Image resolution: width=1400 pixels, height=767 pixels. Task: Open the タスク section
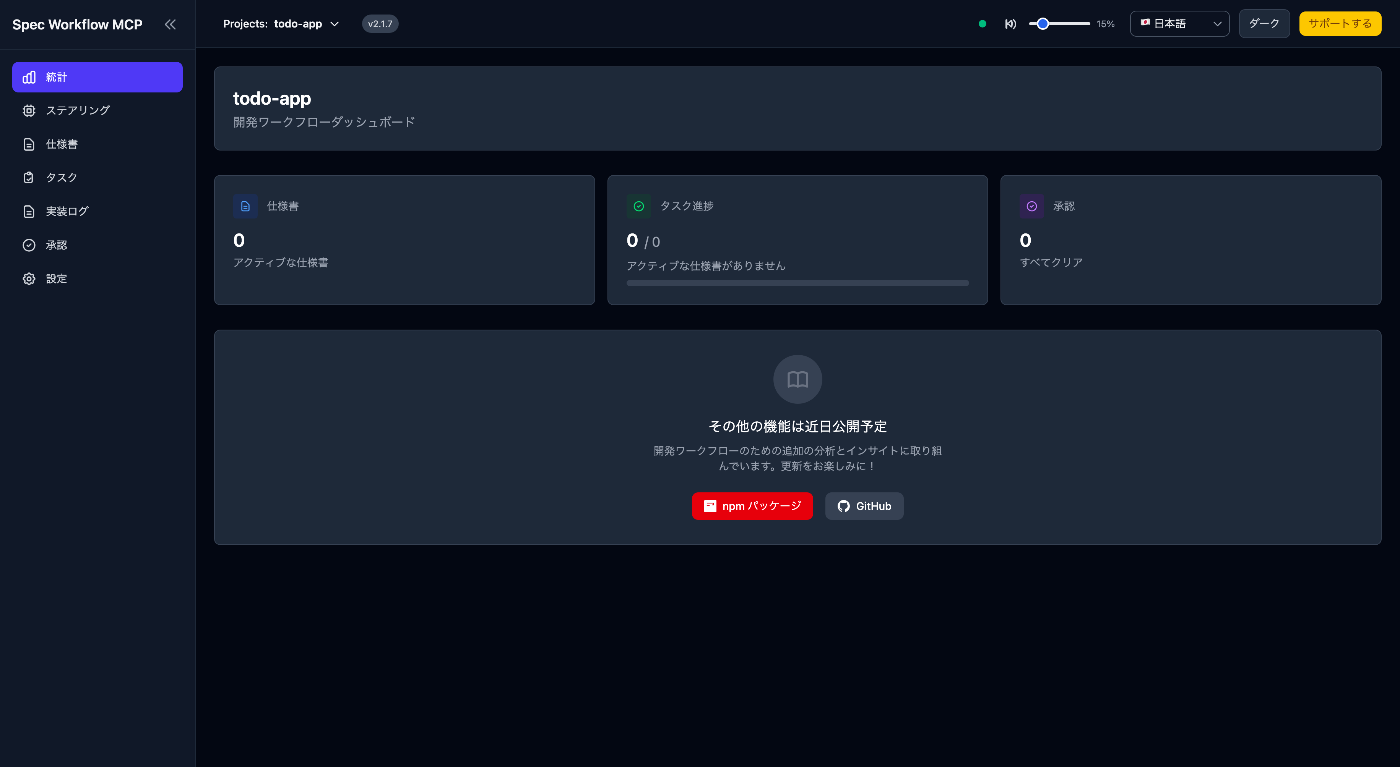click(97, 178)
